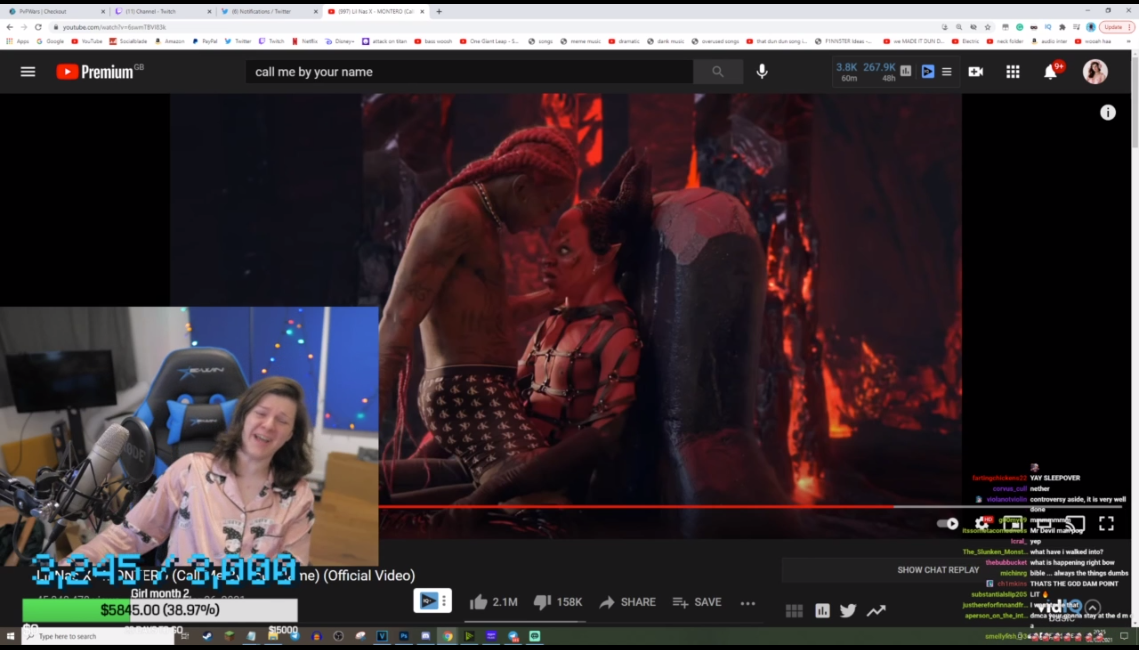Toggle the autoplay switch in the player
The image size is (1139, 650).
pos(947,523)
